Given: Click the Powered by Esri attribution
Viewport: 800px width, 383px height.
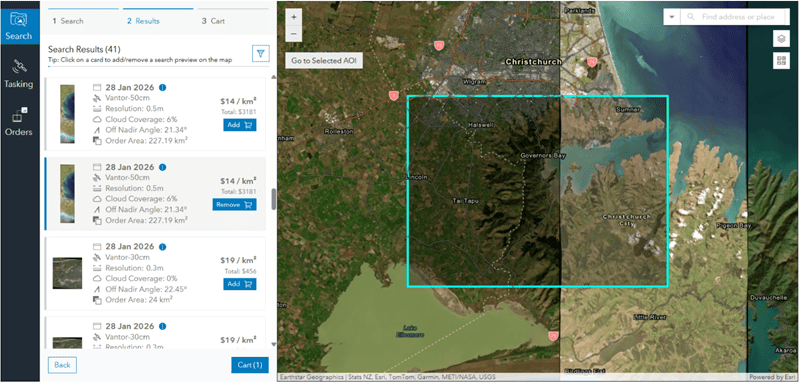Looking at the screenshot, I should click(x=773, y=377).
